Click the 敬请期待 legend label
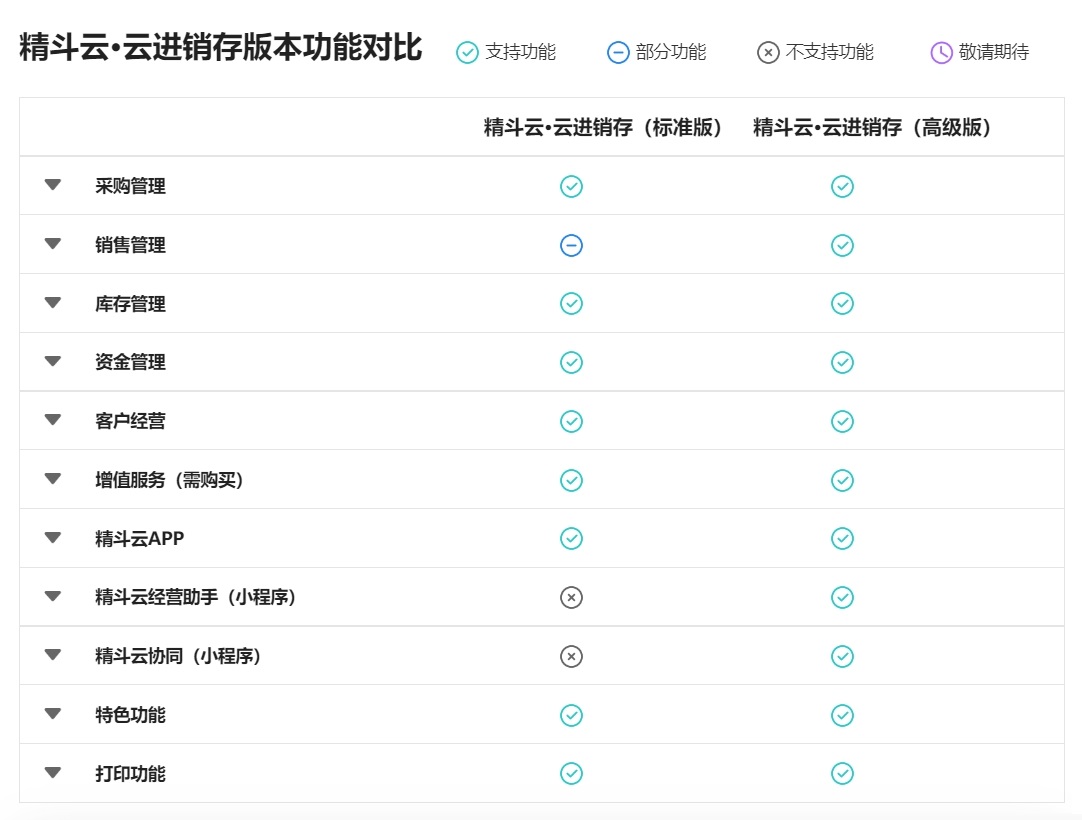 (x=994, y=52)
